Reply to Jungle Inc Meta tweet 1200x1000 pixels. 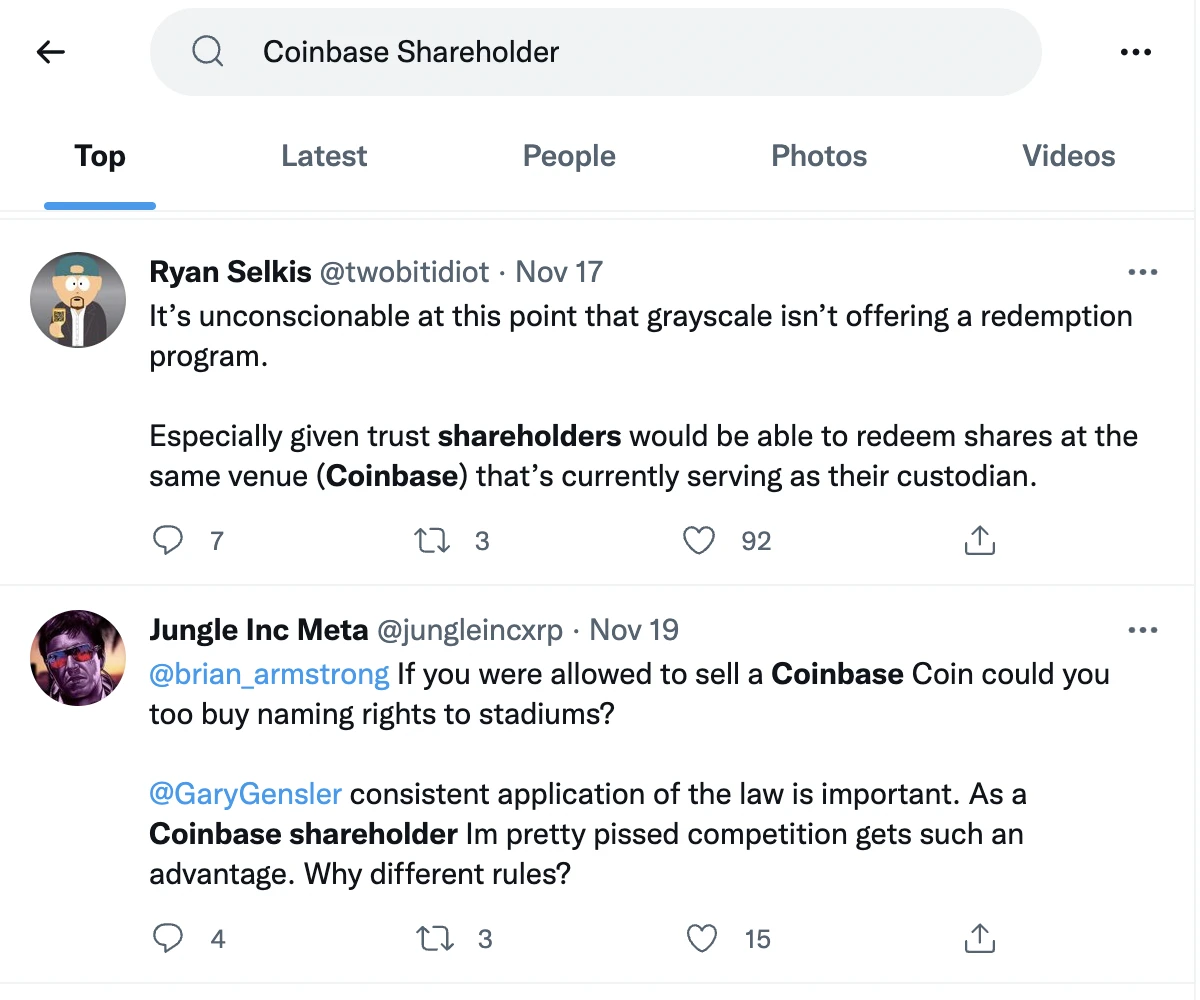click(168, 939)
